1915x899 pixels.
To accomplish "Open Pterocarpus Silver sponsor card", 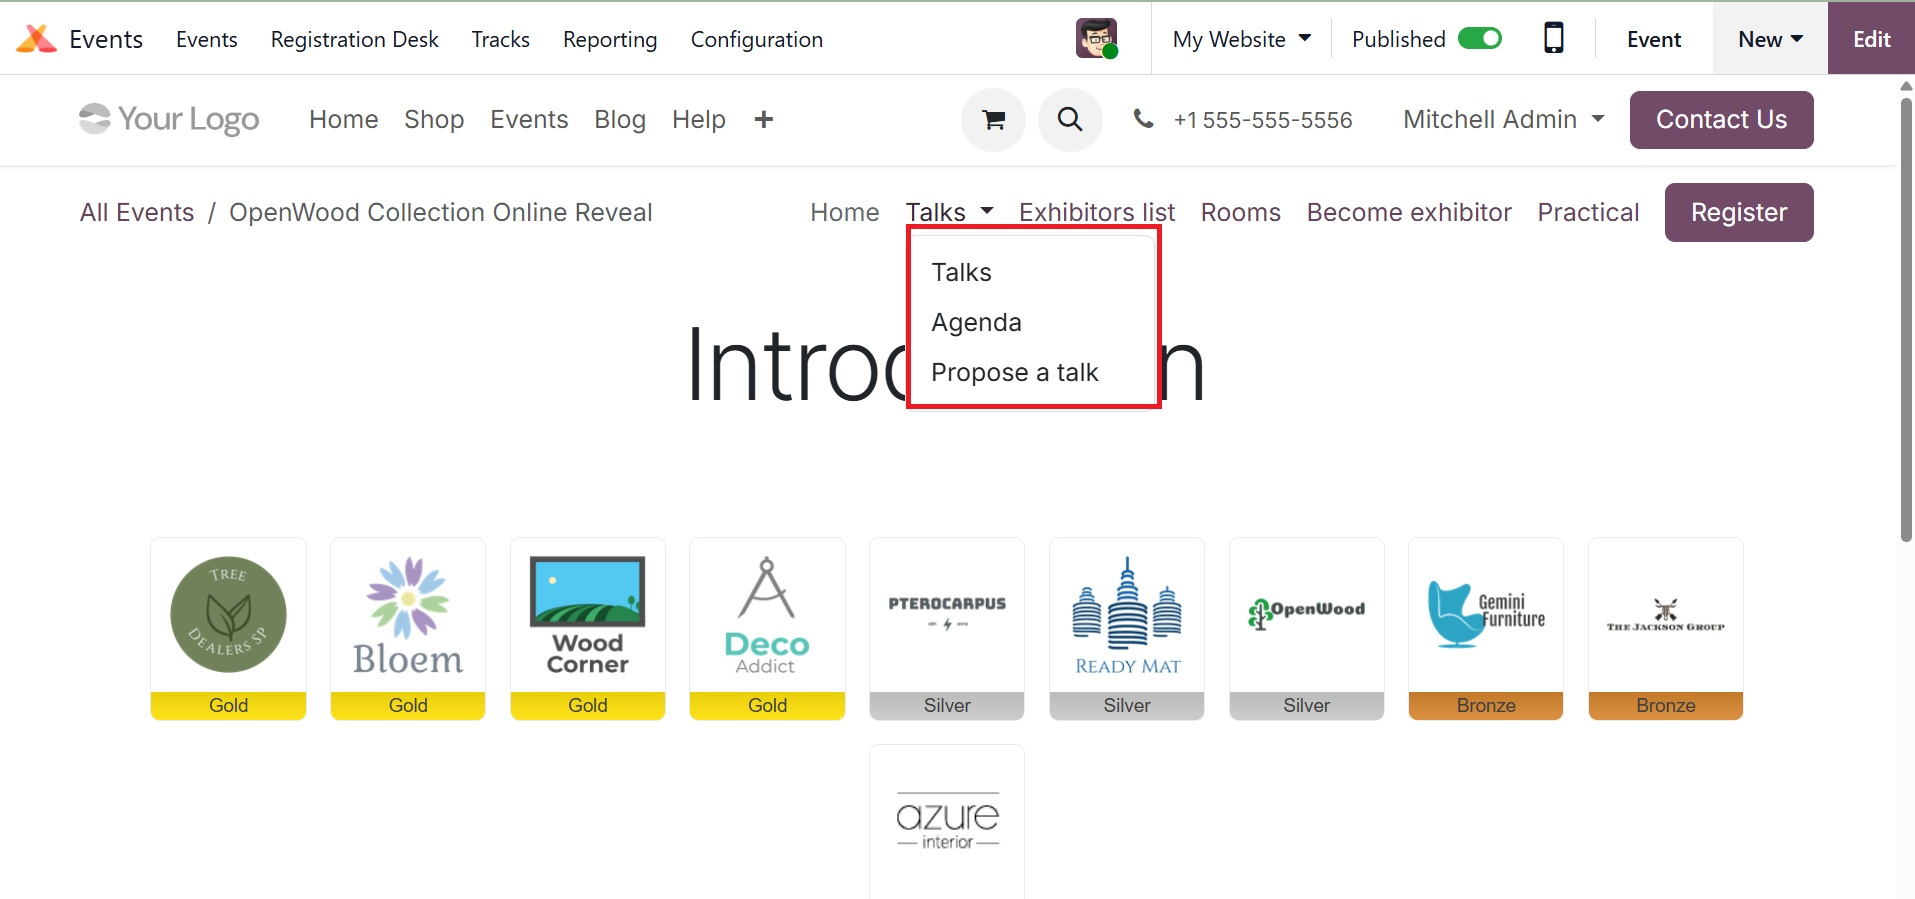I will pos(947,629).
